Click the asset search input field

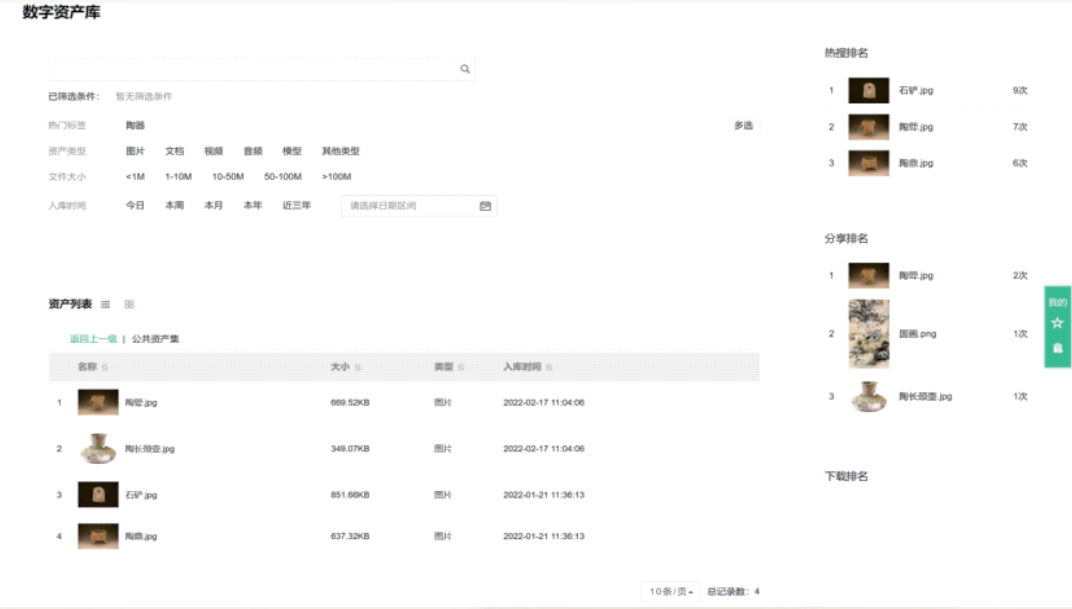(250, 69)
